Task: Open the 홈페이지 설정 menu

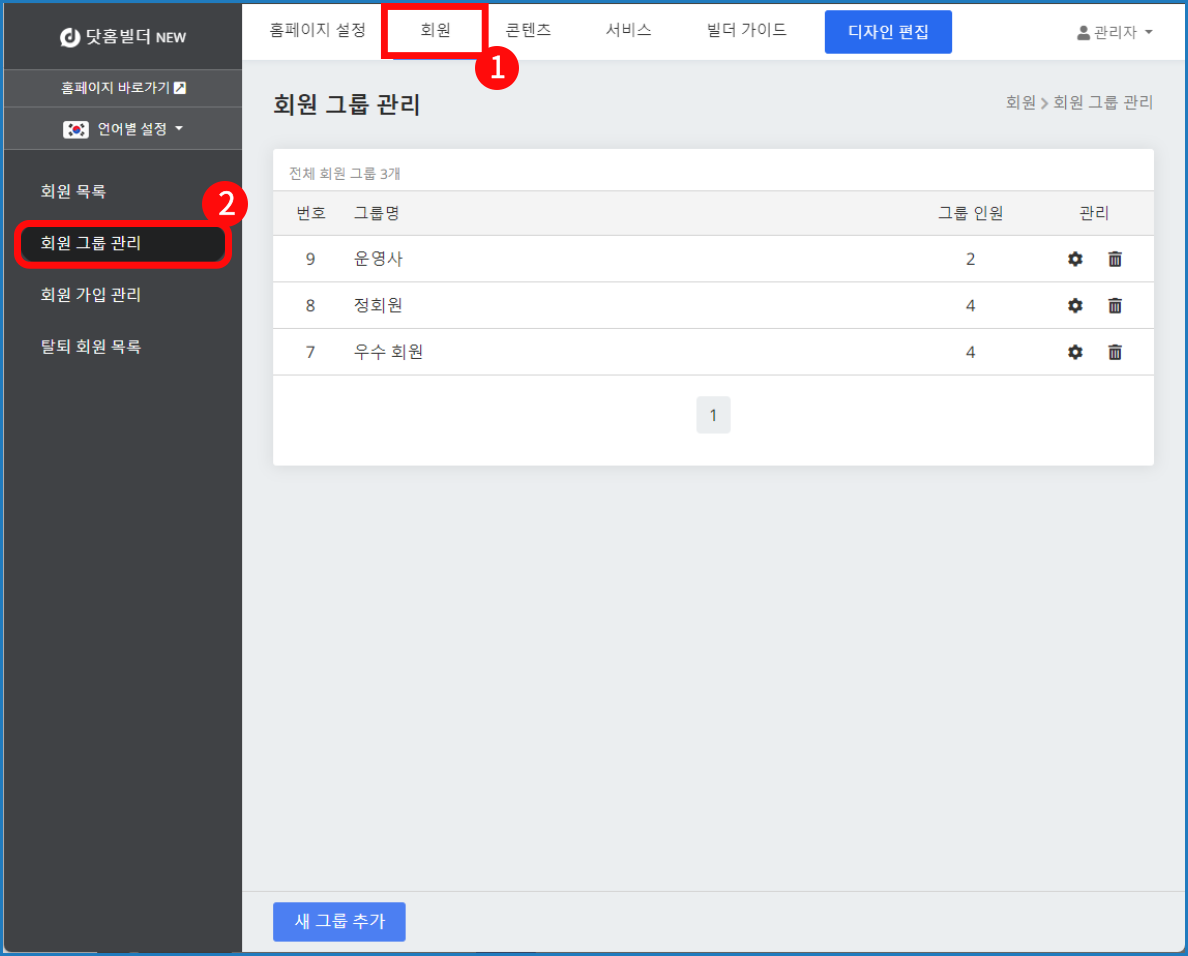Action: pos(318,31)
